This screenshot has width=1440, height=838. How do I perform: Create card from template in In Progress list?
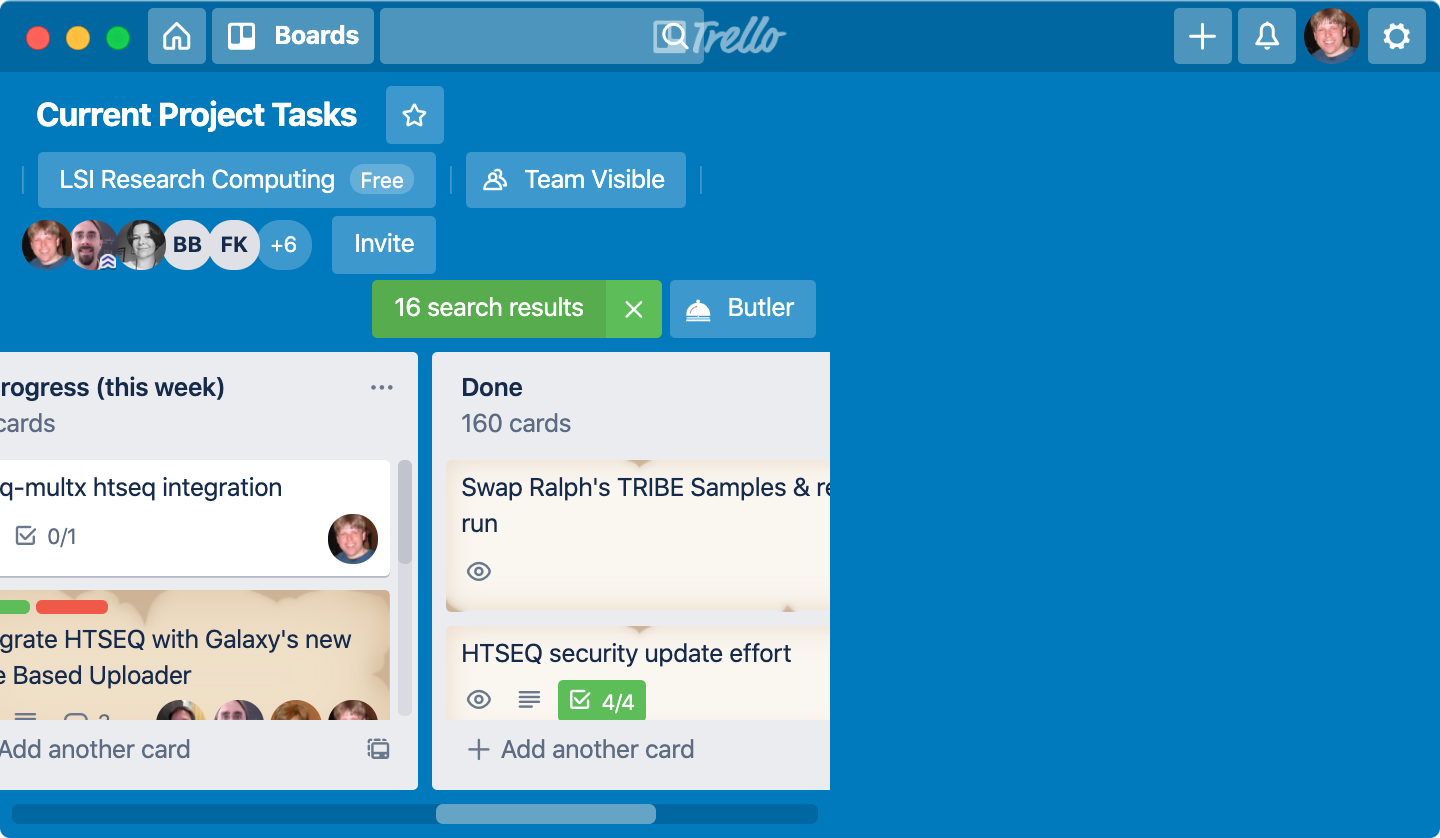click(x=379, y=750)
